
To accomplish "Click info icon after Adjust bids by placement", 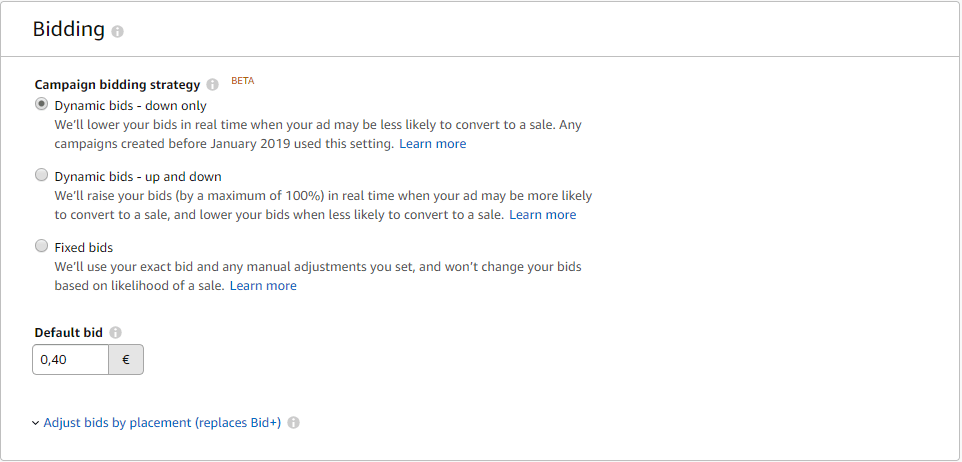I will pyautogui.click(x=293, y=423).
